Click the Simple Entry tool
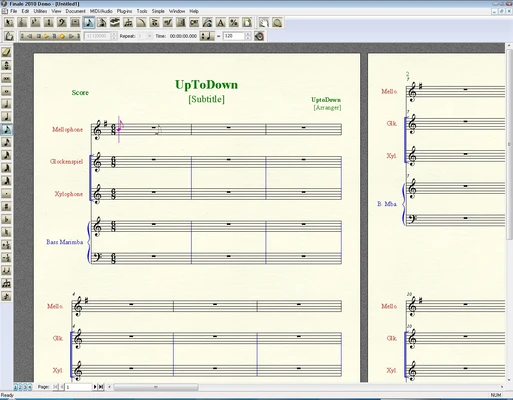 (x=89, y=23)
